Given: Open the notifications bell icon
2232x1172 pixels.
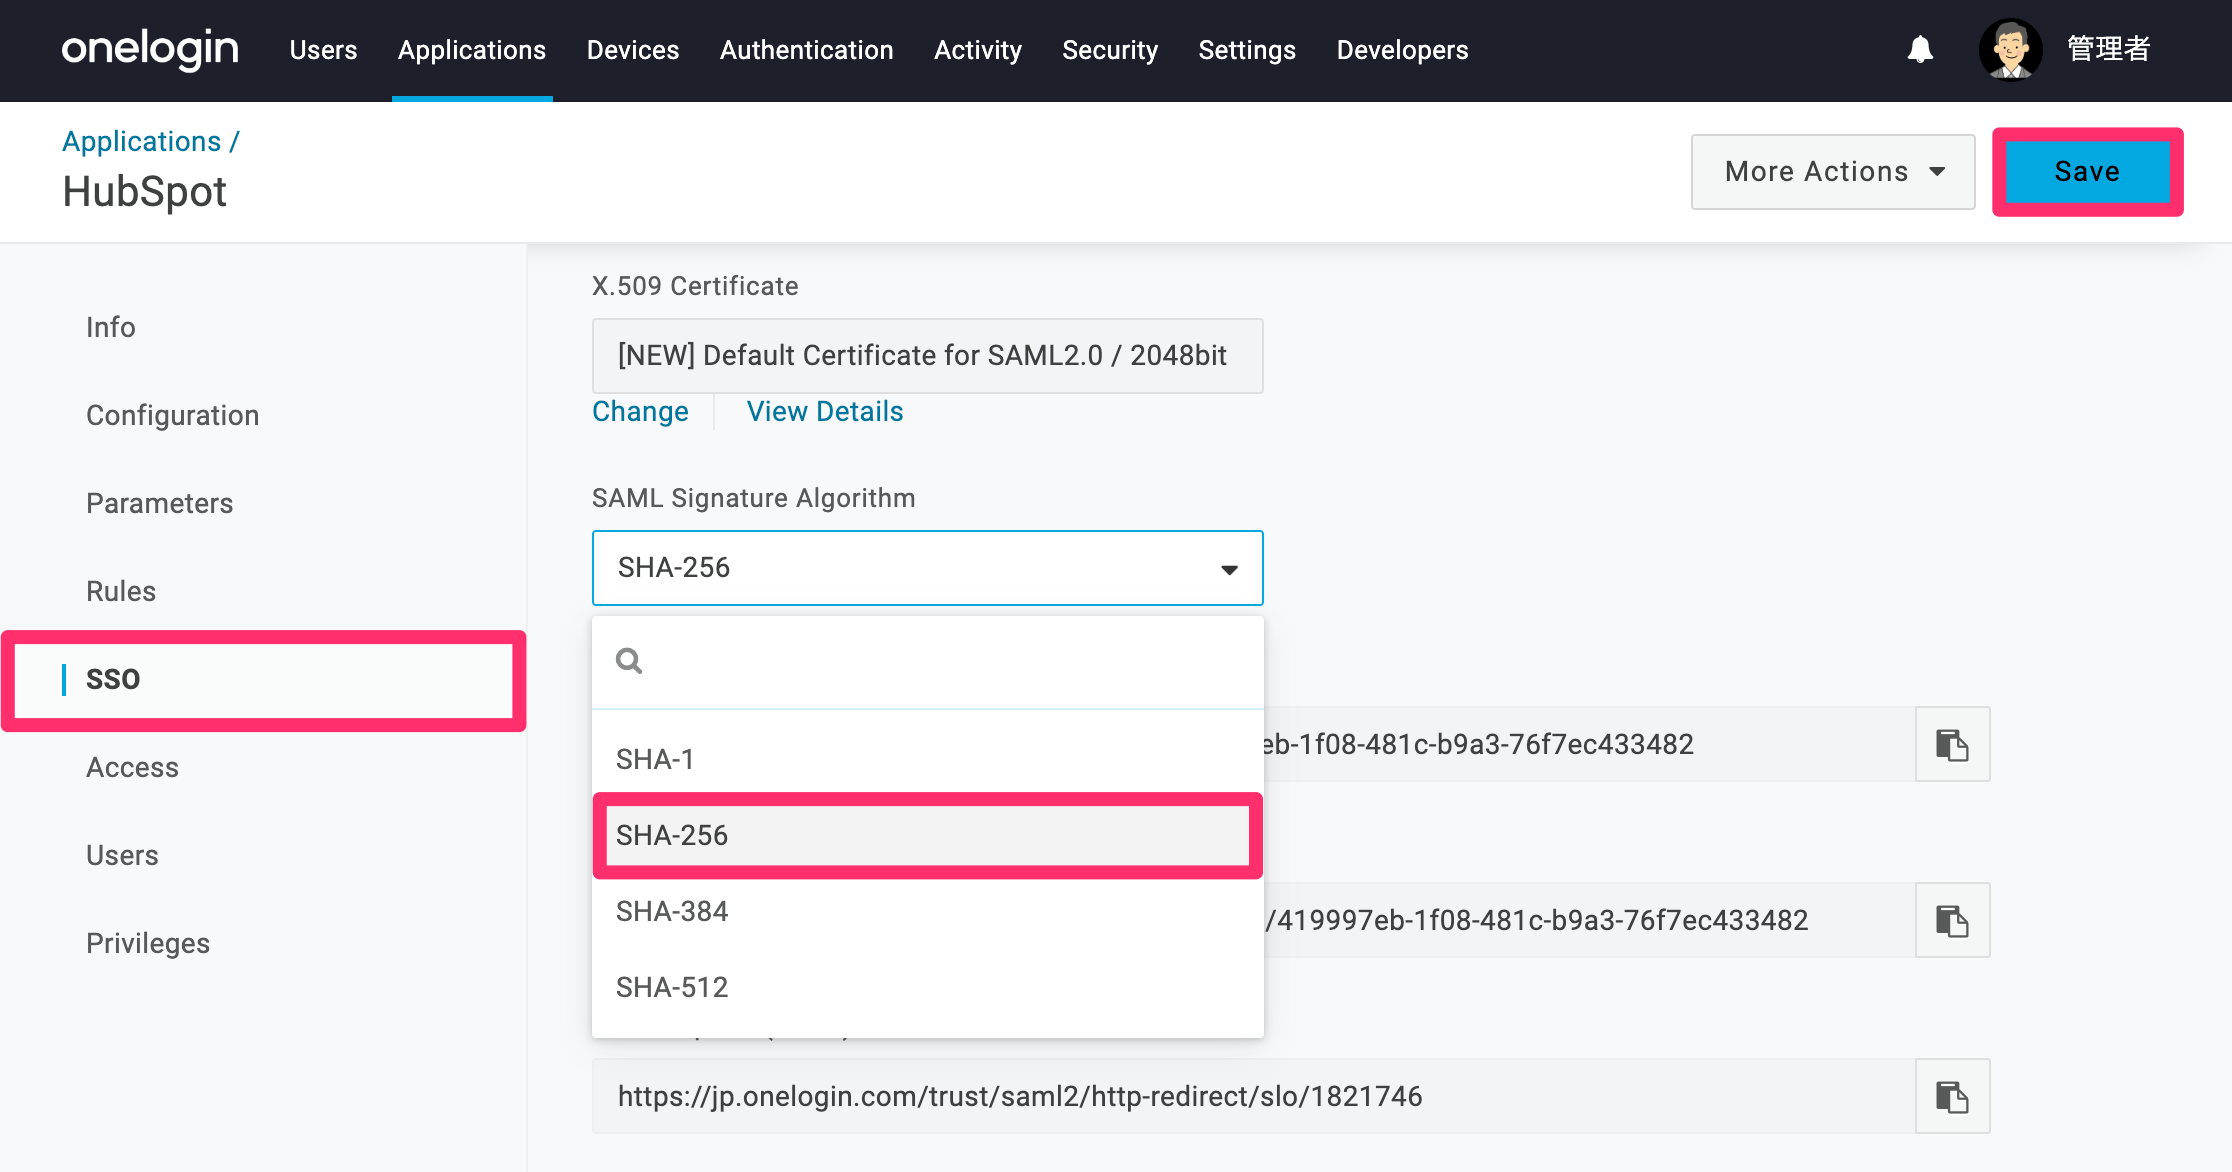Looking at the screenshot, I should click(1920, 50).
